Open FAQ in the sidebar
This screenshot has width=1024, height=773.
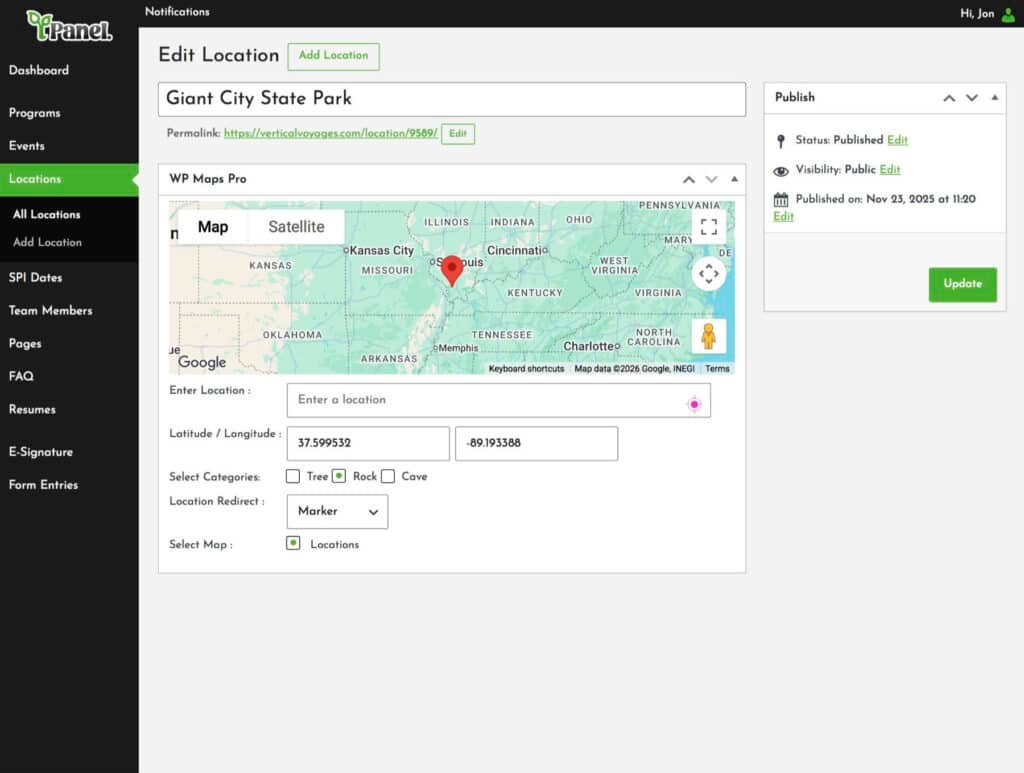tap(21, 376)
